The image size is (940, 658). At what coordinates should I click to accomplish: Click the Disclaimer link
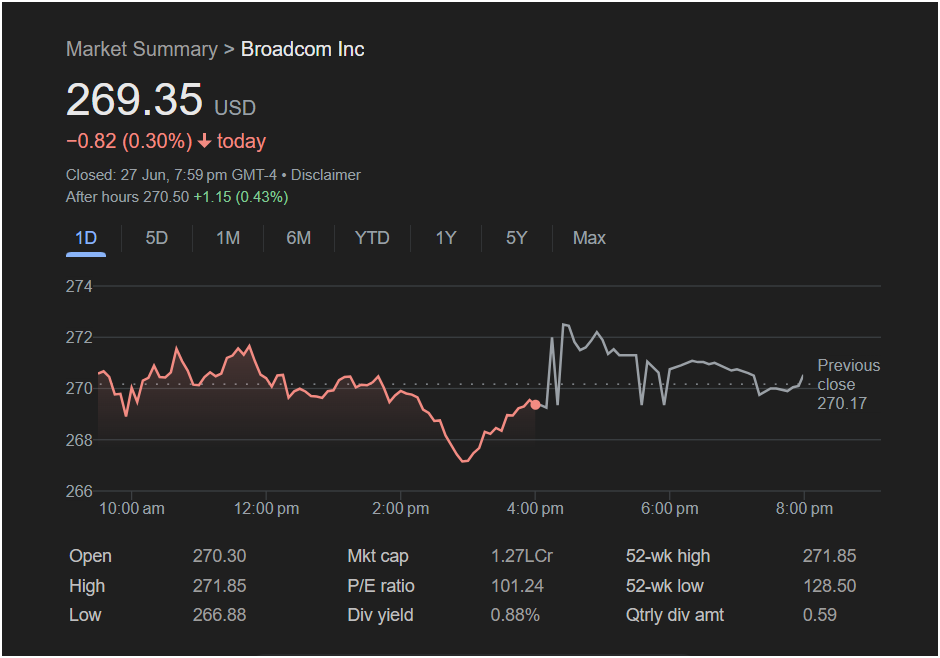[326, 175]
